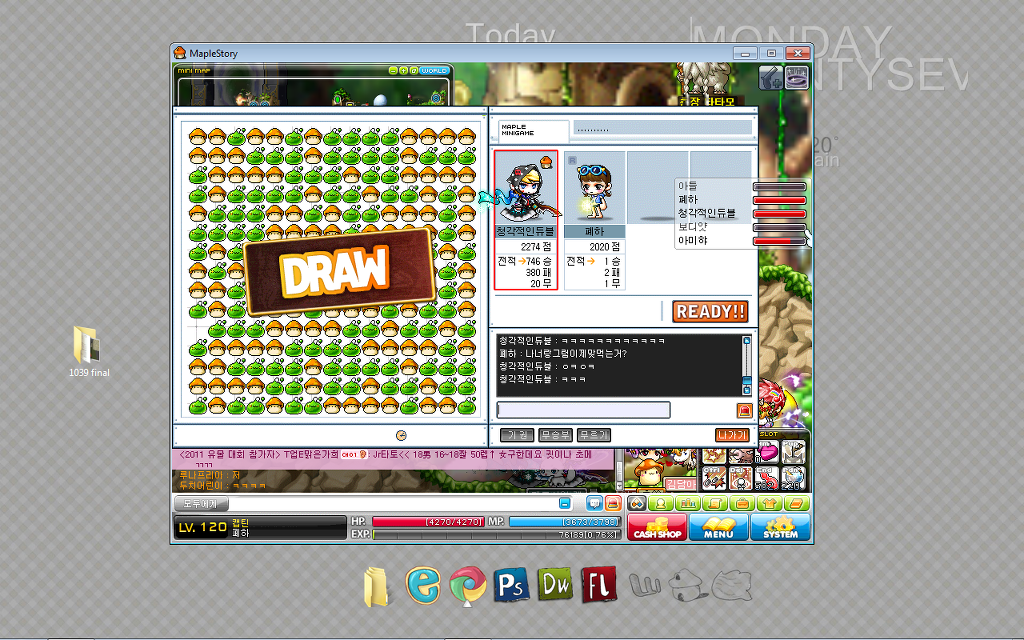
Task: Click the pink megaphone announcement message
Action: coord(394,458)
